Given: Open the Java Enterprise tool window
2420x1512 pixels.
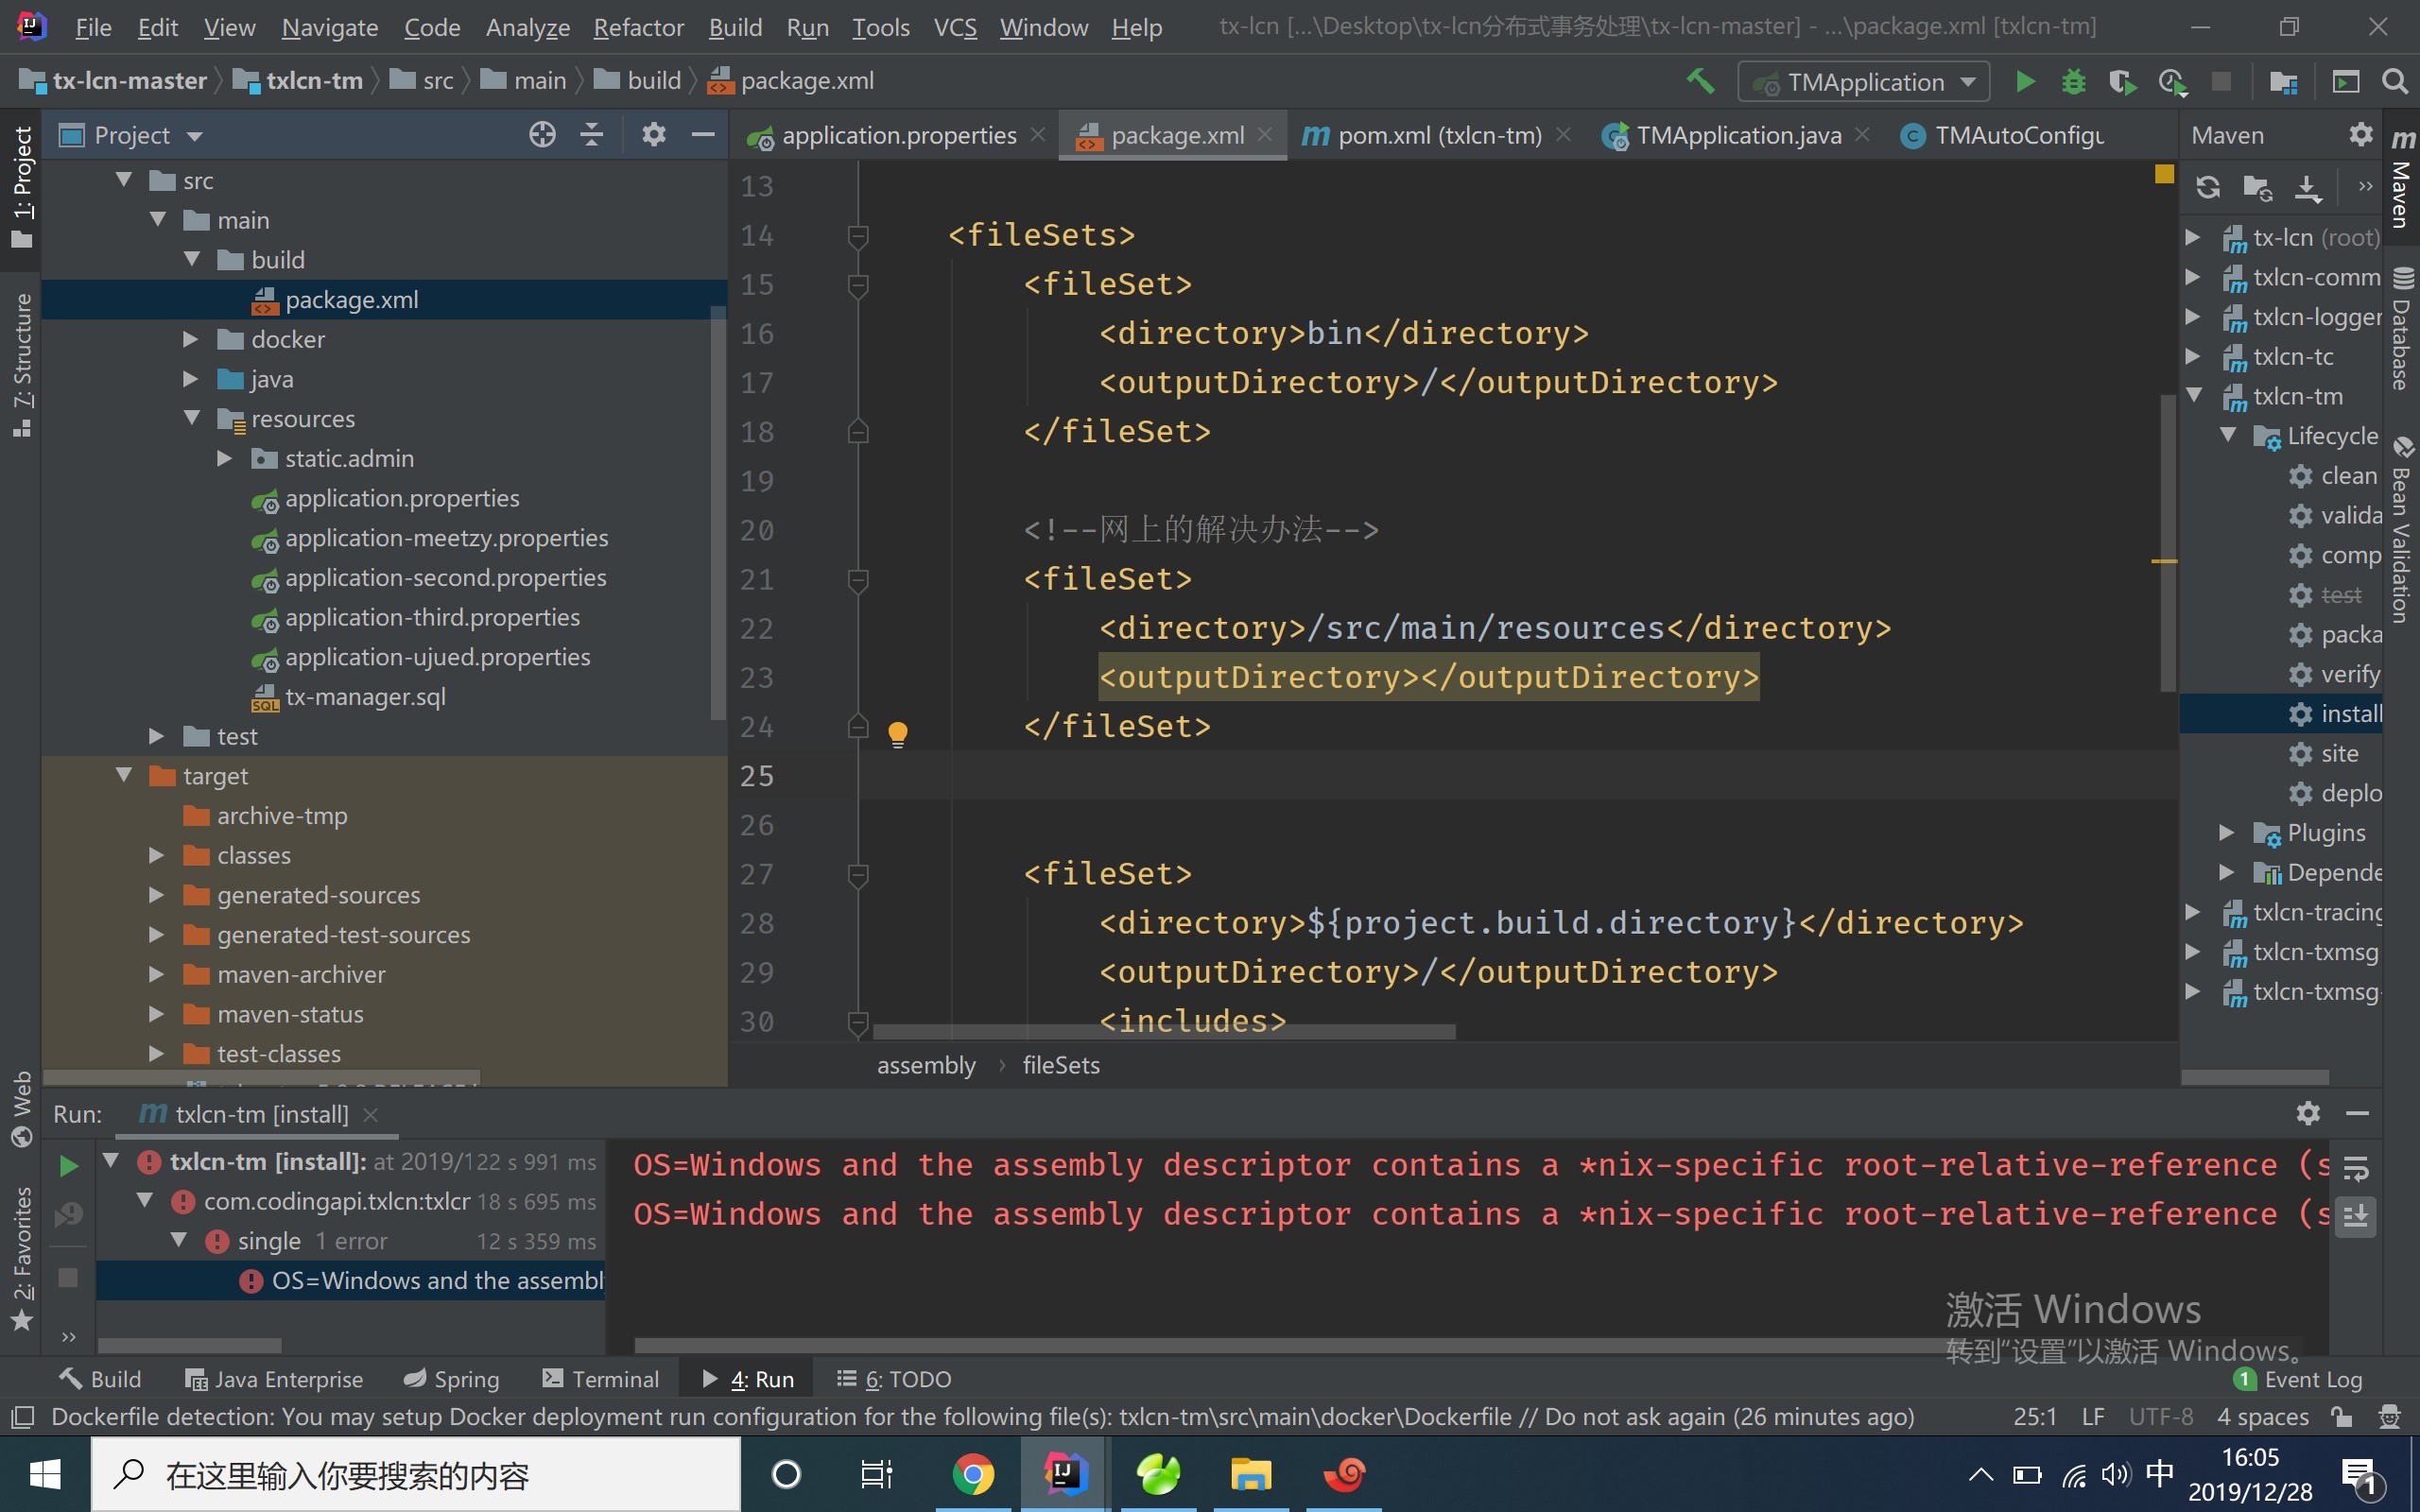Looking at the screenshot, I should click(x=274, y=1379).
